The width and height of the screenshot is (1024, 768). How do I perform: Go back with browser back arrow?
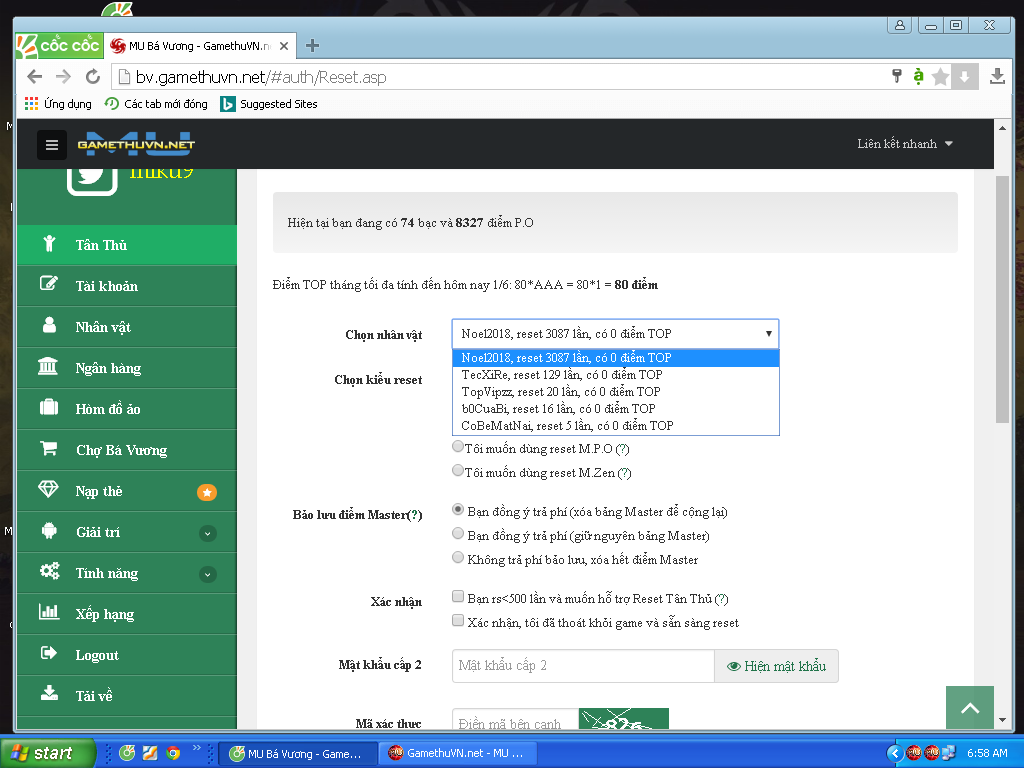(x=35, y=77)
